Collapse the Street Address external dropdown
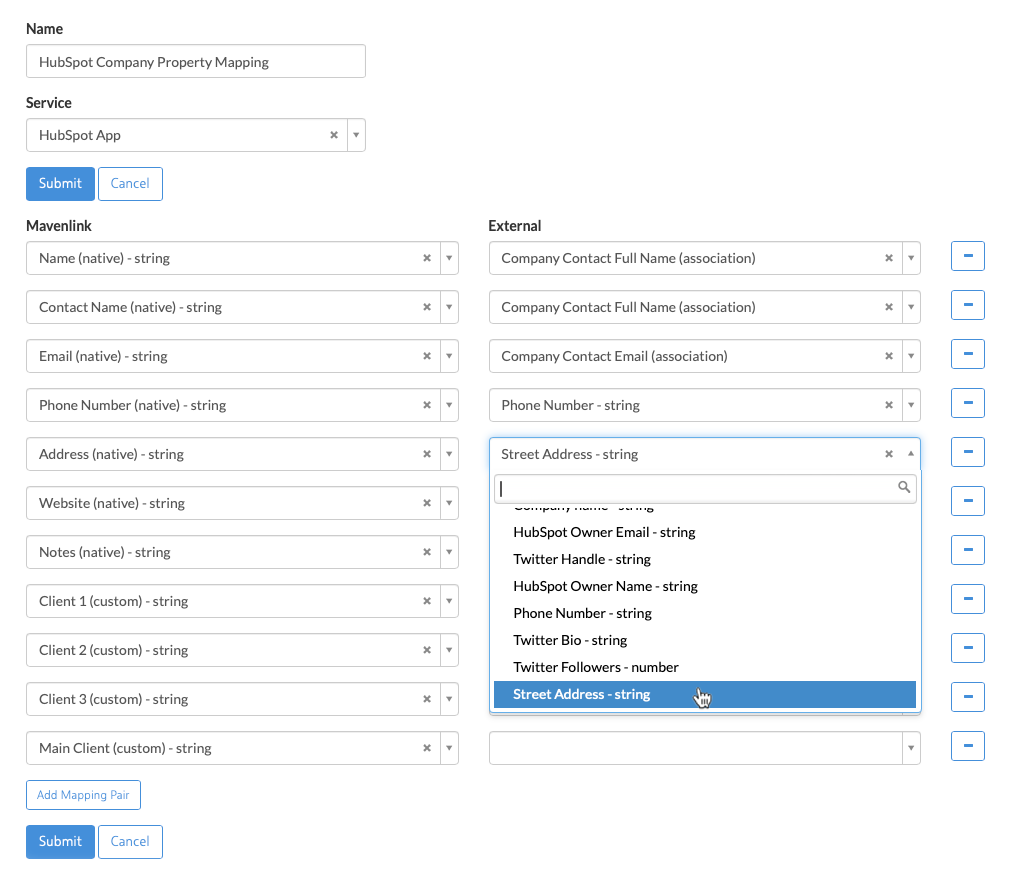The image size is (1020, 887). click(x=911, y=454)
